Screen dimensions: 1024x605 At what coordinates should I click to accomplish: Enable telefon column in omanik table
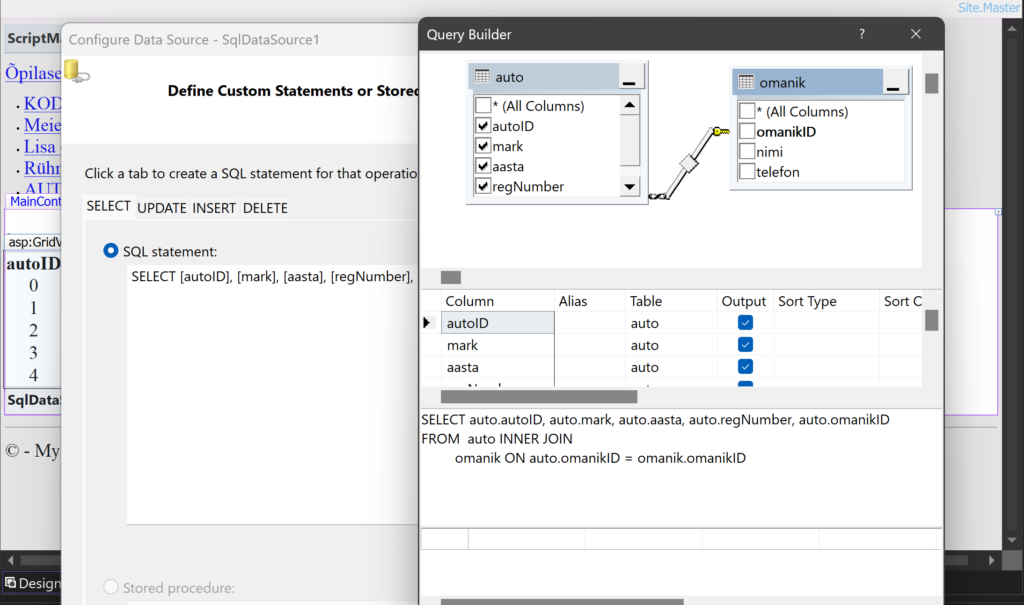coord(747,172)
